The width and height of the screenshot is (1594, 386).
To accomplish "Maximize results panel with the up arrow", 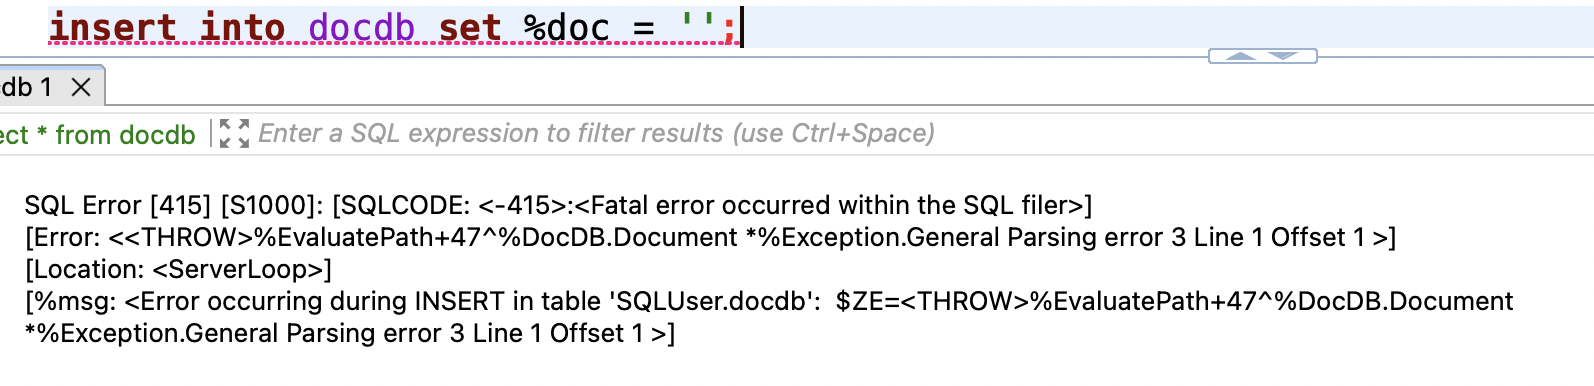I will pos(1241,56).
